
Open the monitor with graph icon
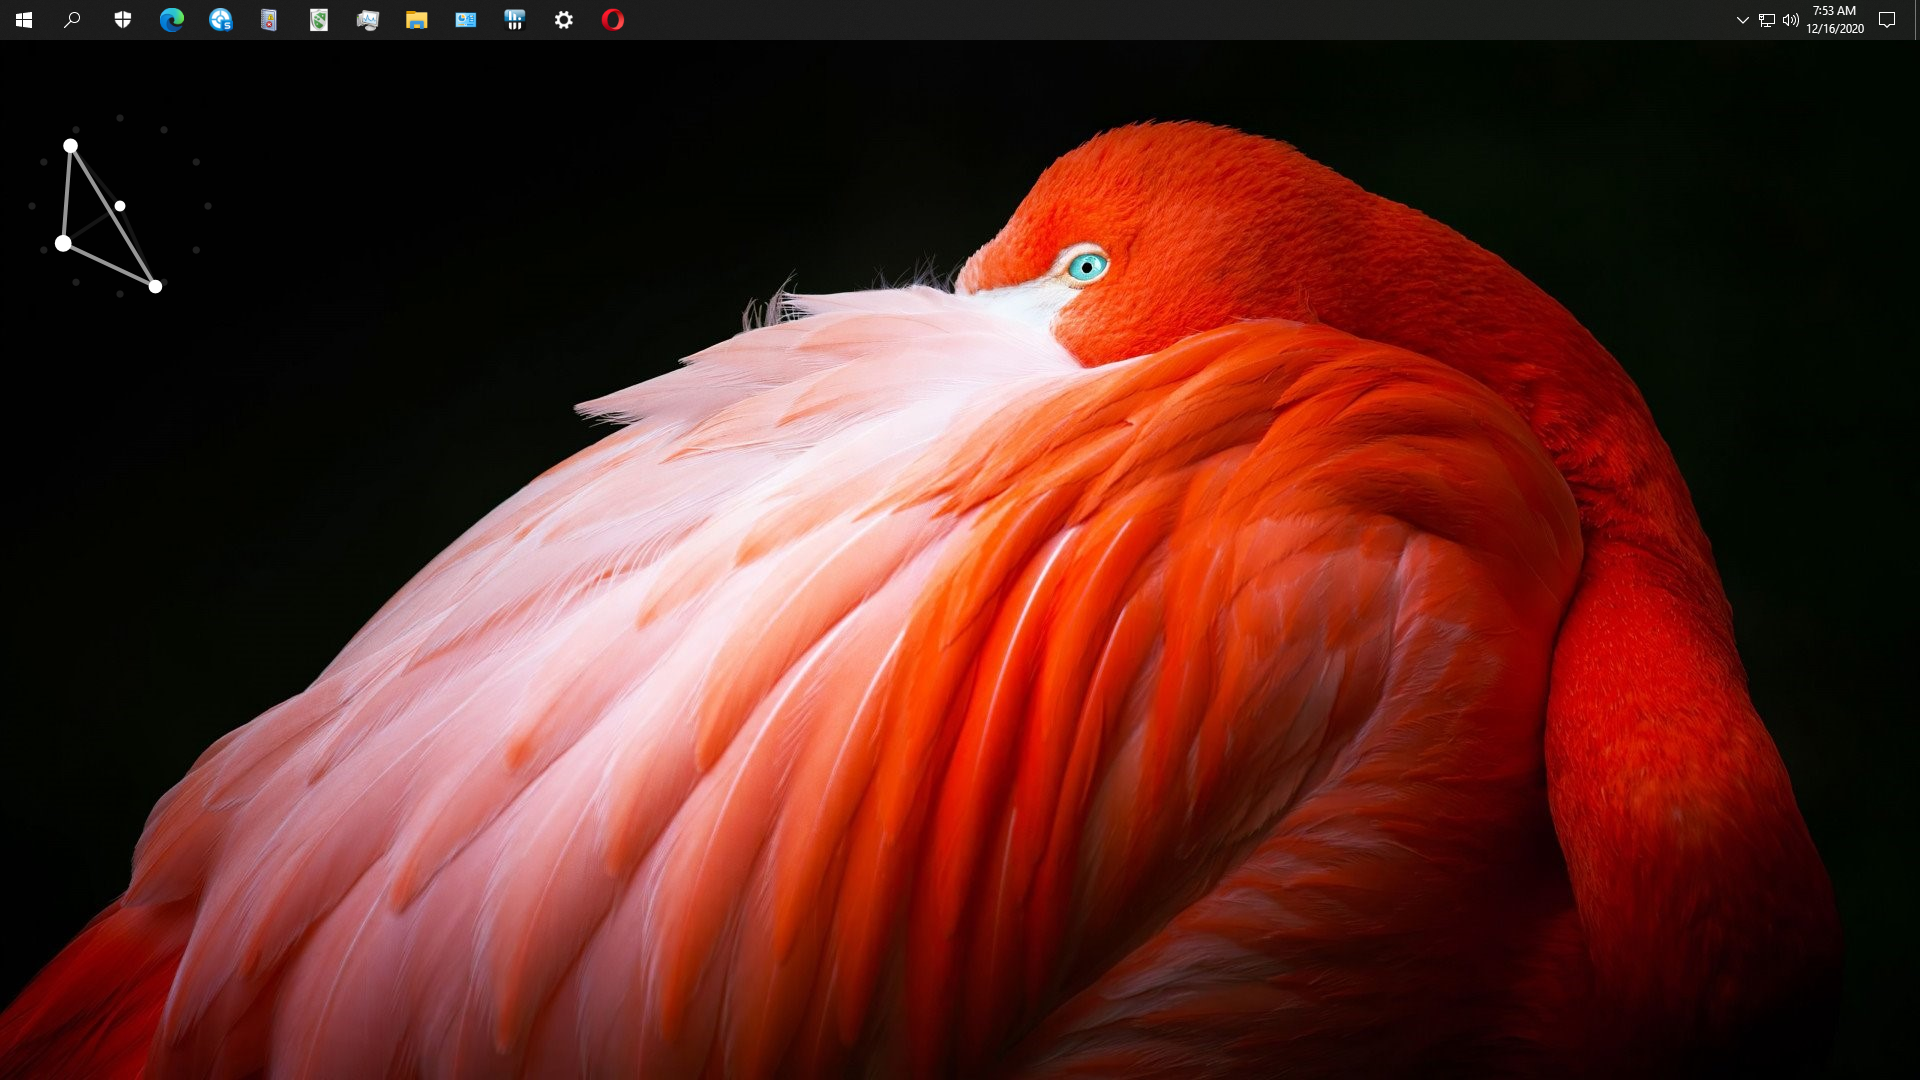coord(368,20)
